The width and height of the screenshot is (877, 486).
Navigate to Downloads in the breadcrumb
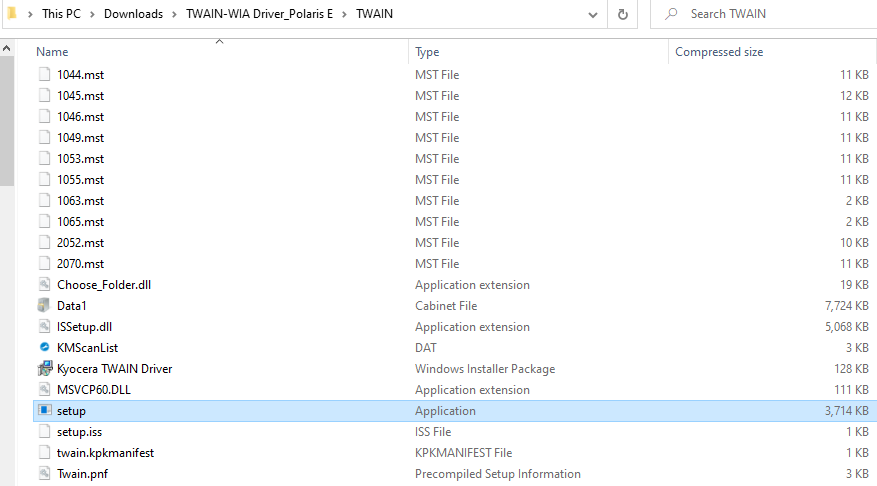coord(133,14)
